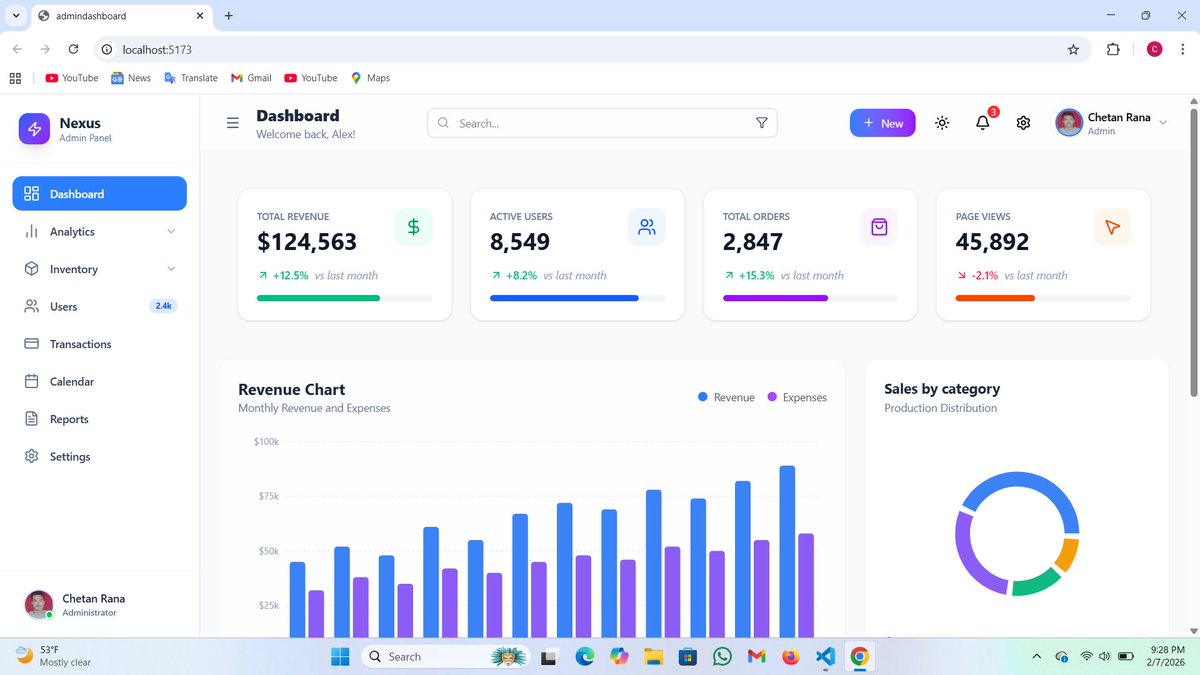The image size is (1200, 675).
Task: Open the Windows Start menu
Action: tap(341, 657)
